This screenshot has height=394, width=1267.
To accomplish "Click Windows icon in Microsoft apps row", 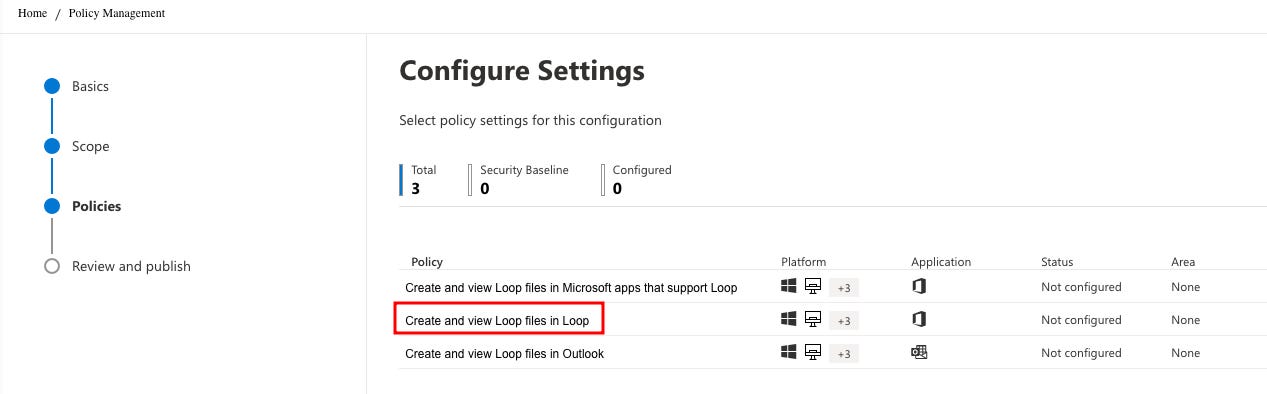I will click(788, 287).
